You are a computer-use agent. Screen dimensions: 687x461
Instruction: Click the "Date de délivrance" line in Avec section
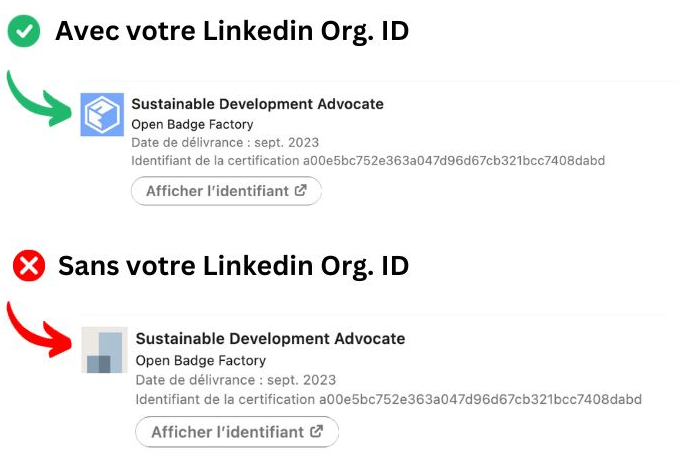[225, 143]
